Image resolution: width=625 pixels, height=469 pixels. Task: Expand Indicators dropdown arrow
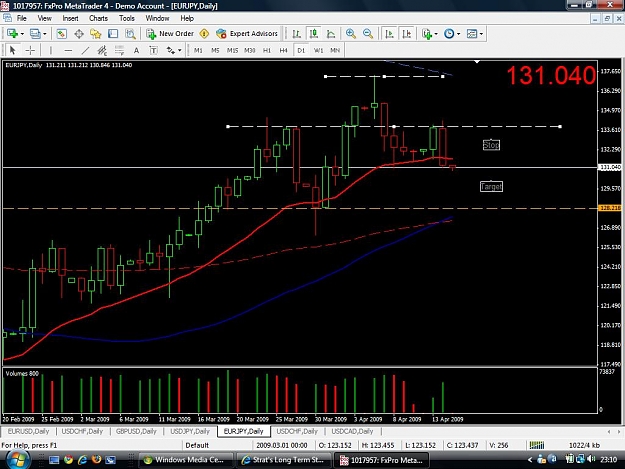click(436, 34)
